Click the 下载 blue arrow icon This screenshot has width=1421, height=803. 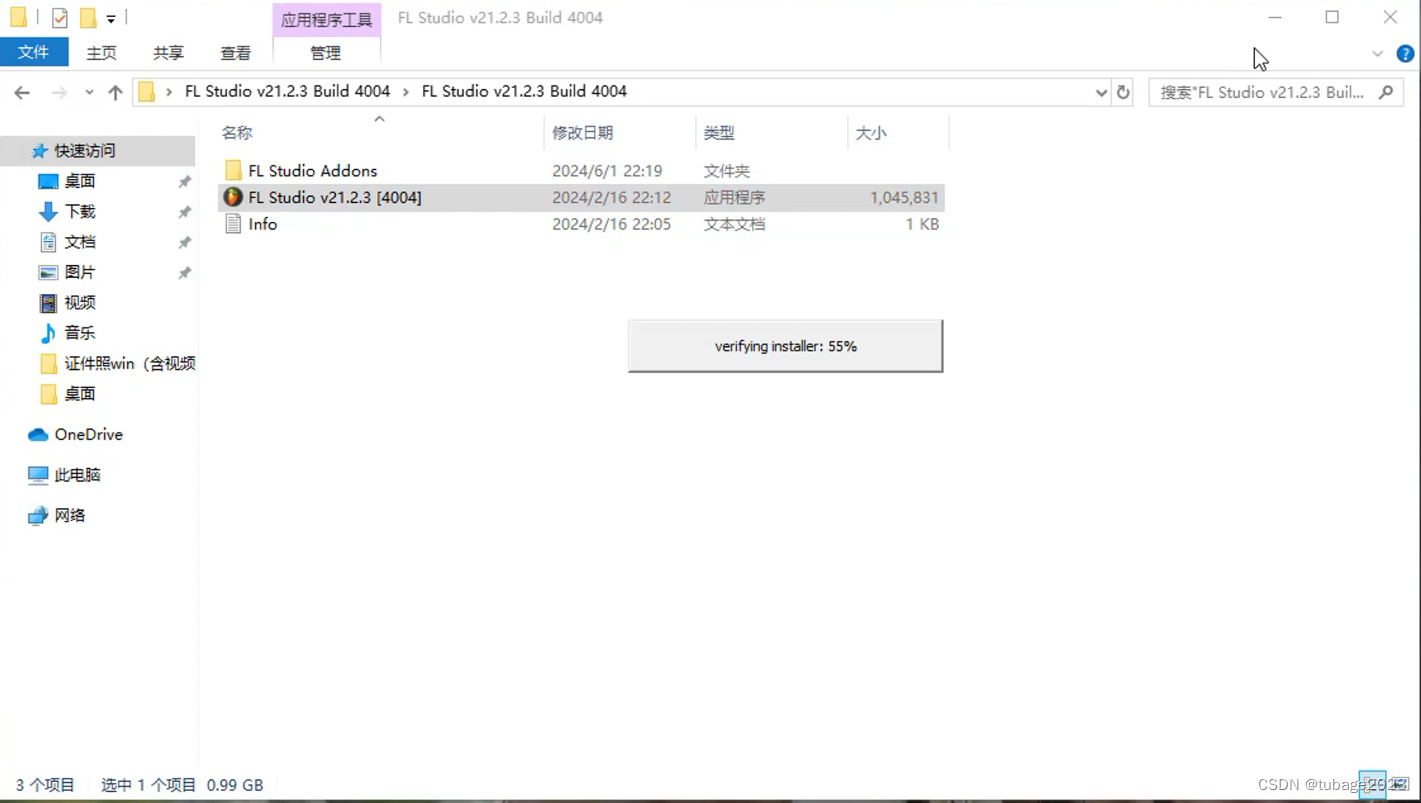(48, 211)
